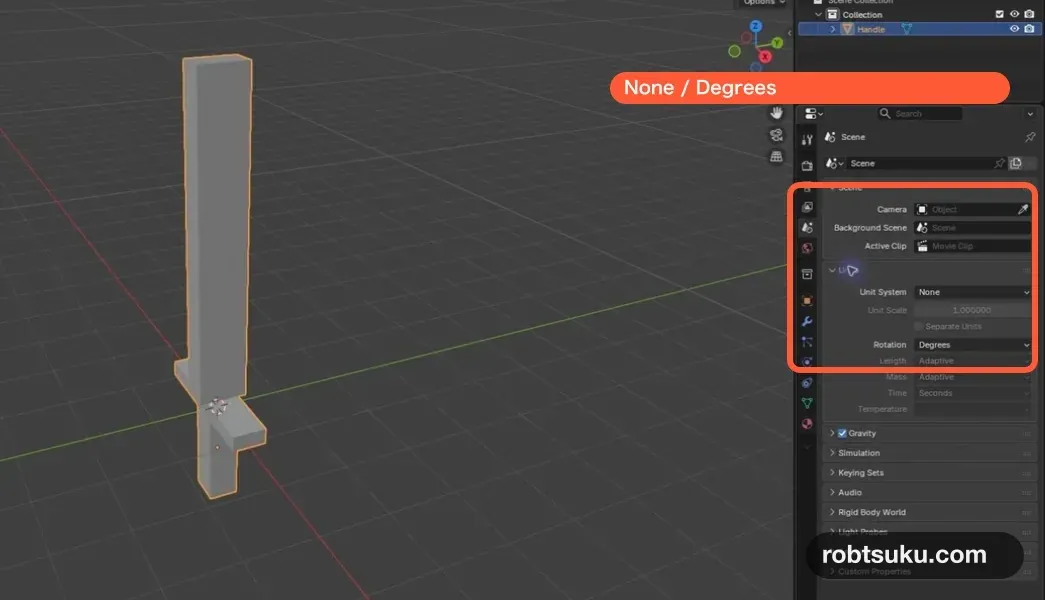Screen dimensions: 1045x600
Task: Click the Collection icon in outliner
Action: [832, 14]
